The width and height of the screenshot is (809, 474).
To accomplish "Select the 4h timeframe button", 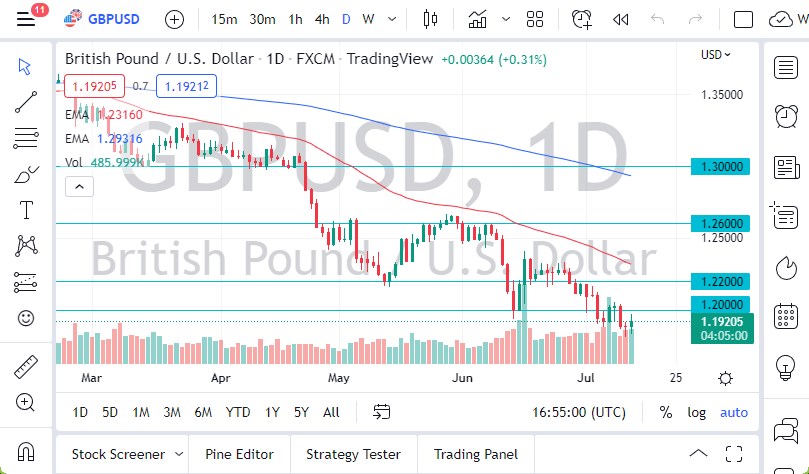I will (x=322, y=19).
